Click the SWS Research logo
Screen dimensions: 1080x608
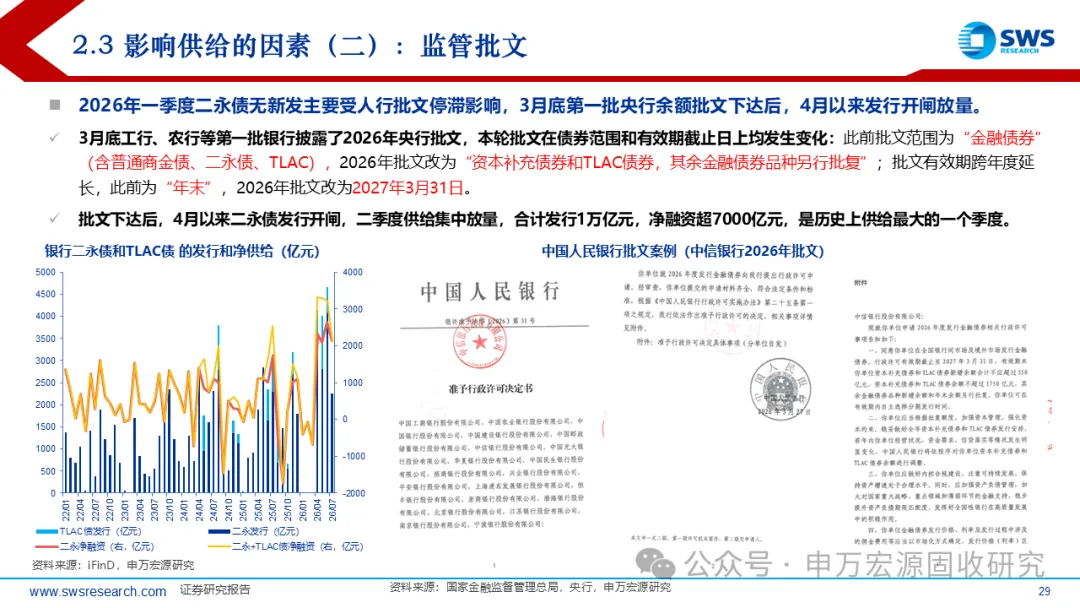(x=1006, y=40)
